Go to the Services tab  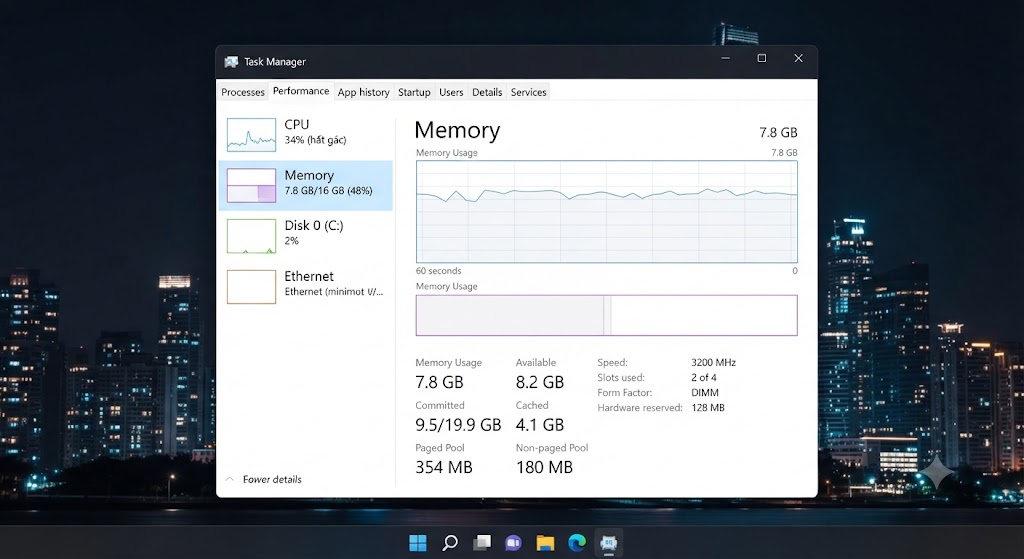528,92
